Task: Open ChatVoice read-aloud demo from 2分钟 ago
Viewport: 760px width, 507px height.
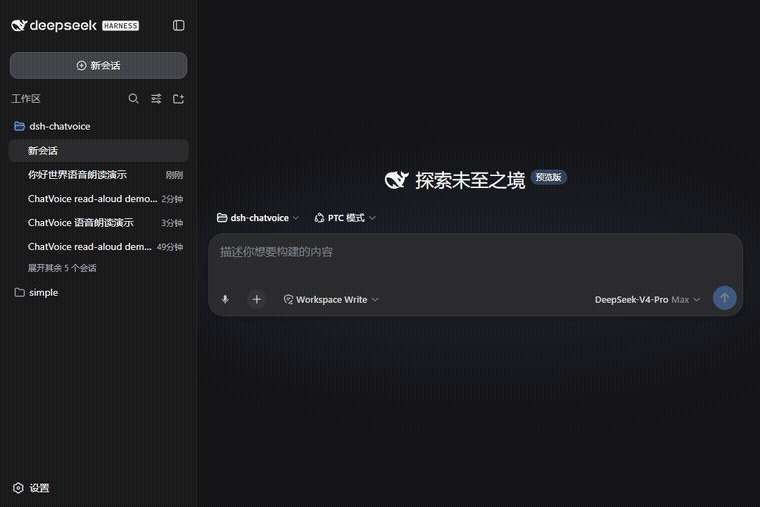Action: [98, 199]
